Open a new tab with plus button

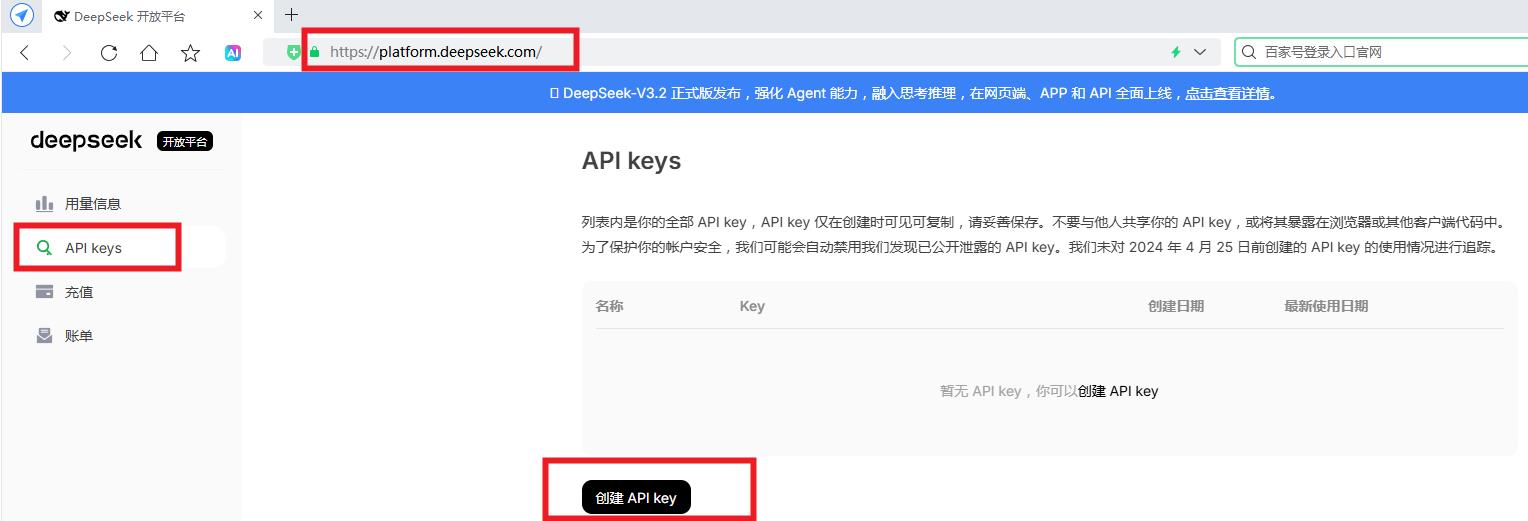pyautogui.click(x=292, y=15)
